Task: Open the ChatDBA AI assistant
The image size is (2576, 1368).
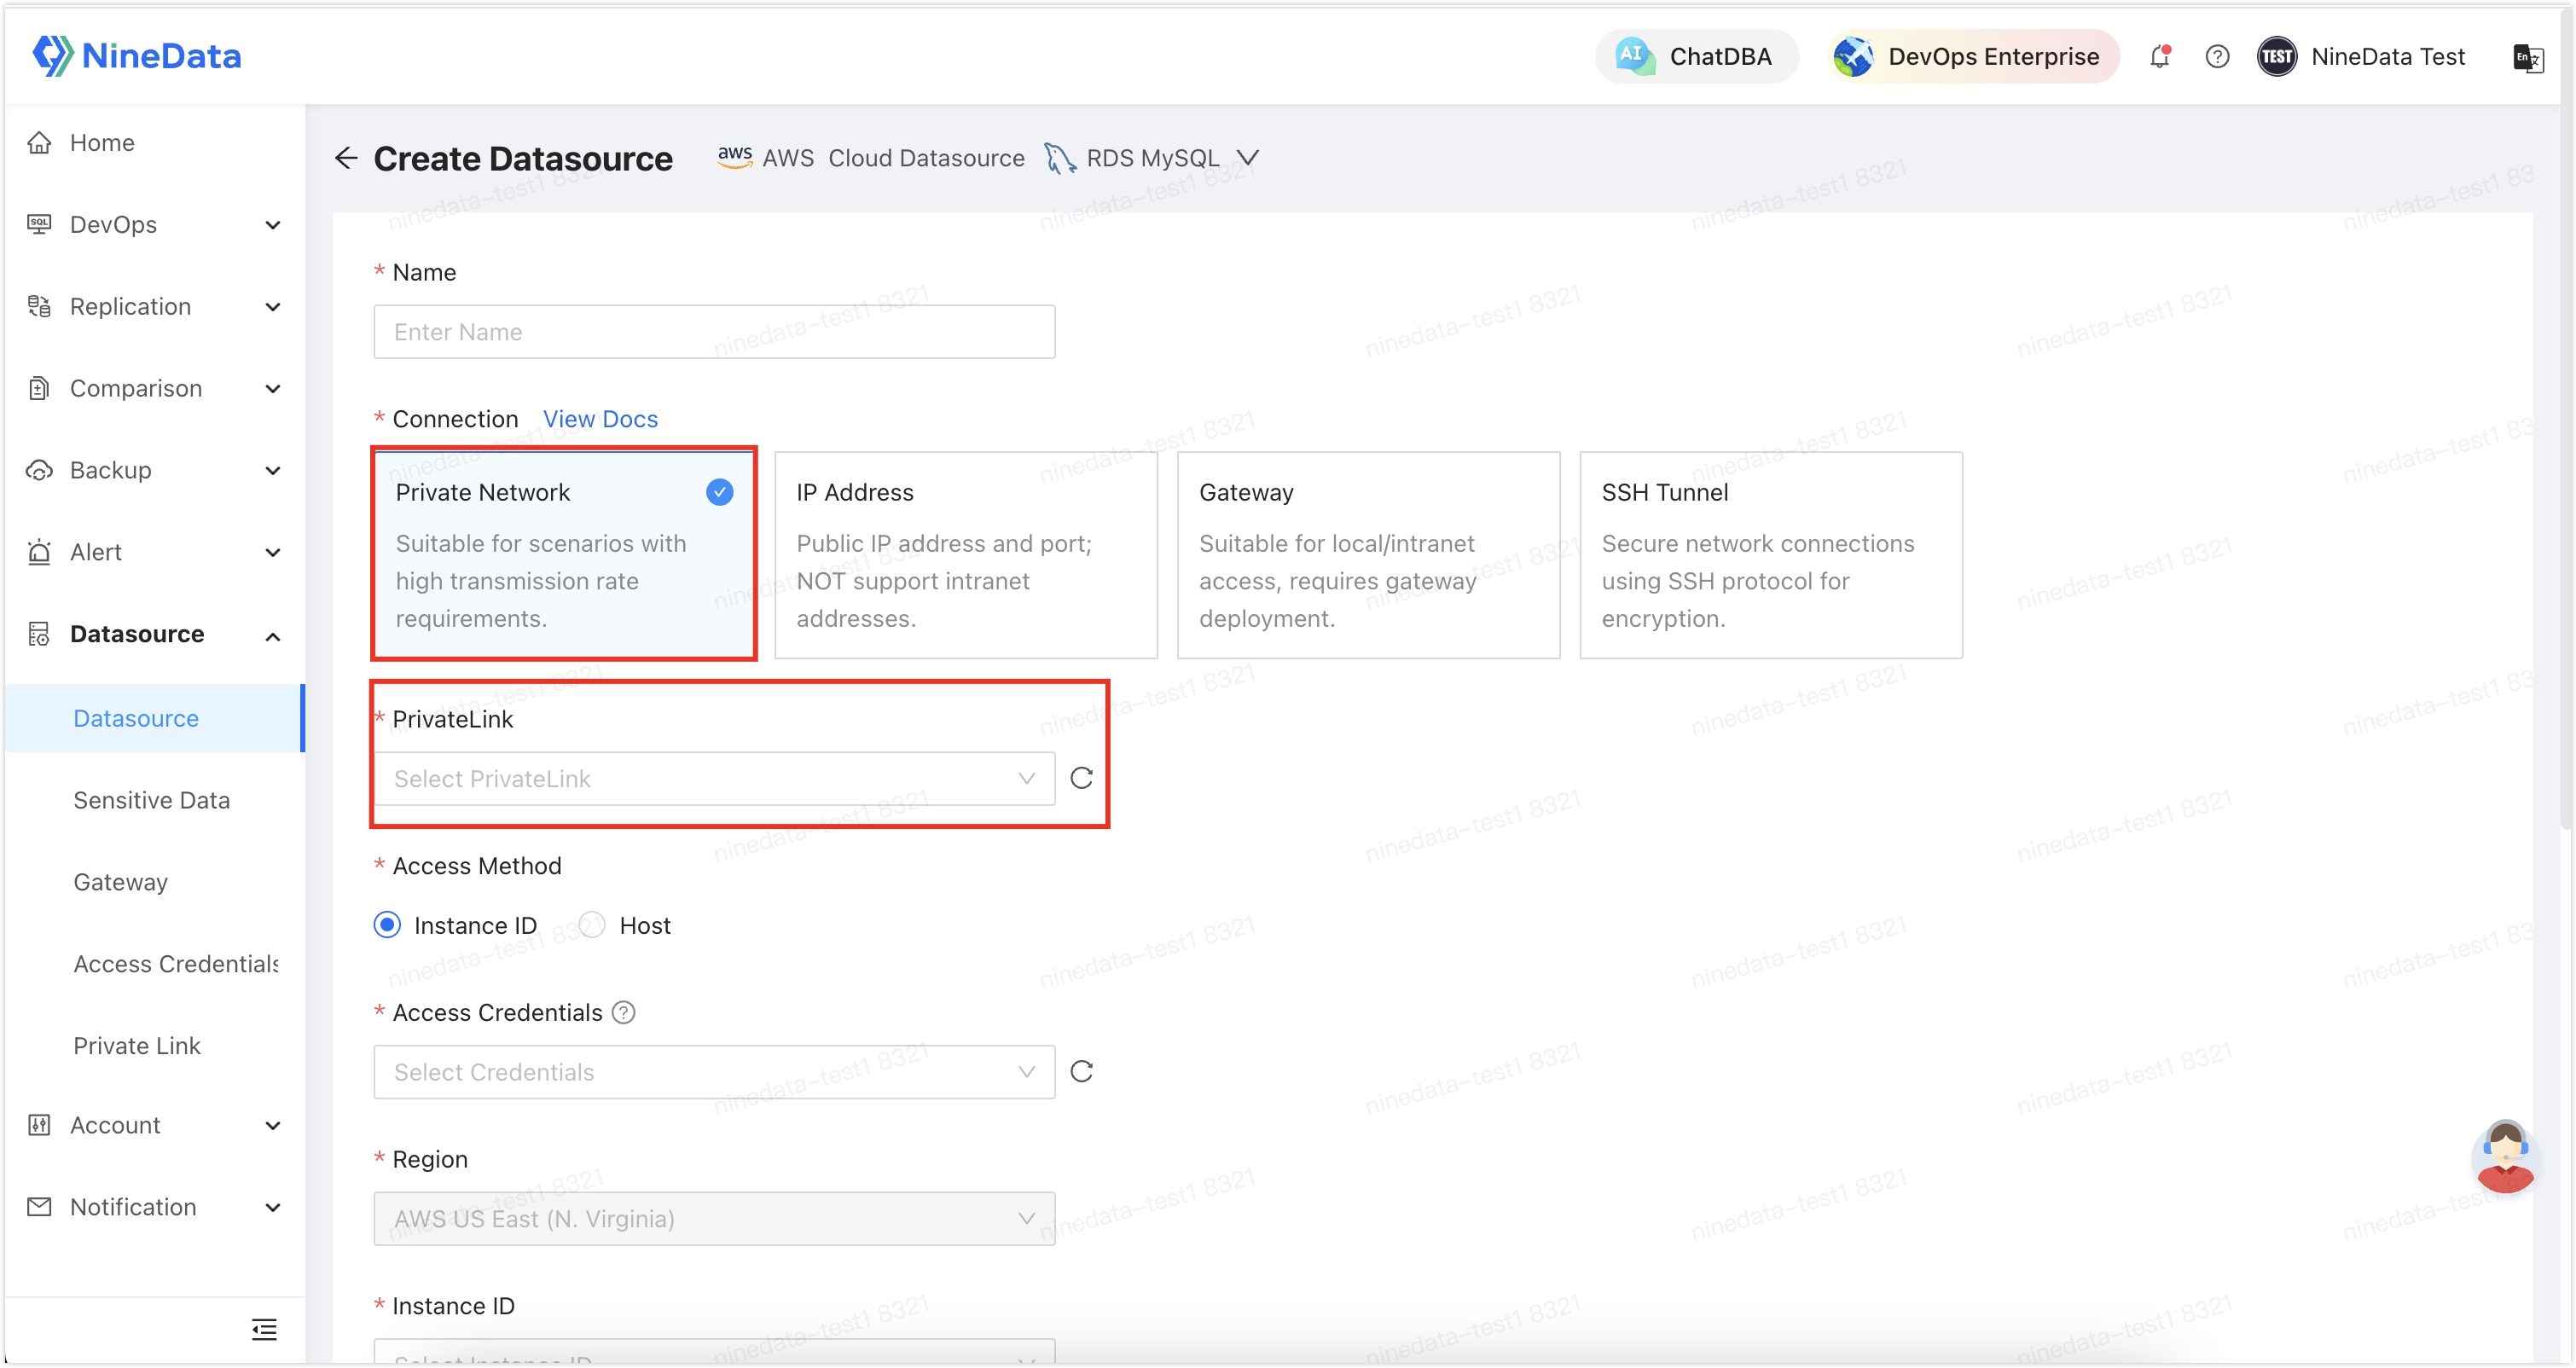Action: pos(1696,56)
